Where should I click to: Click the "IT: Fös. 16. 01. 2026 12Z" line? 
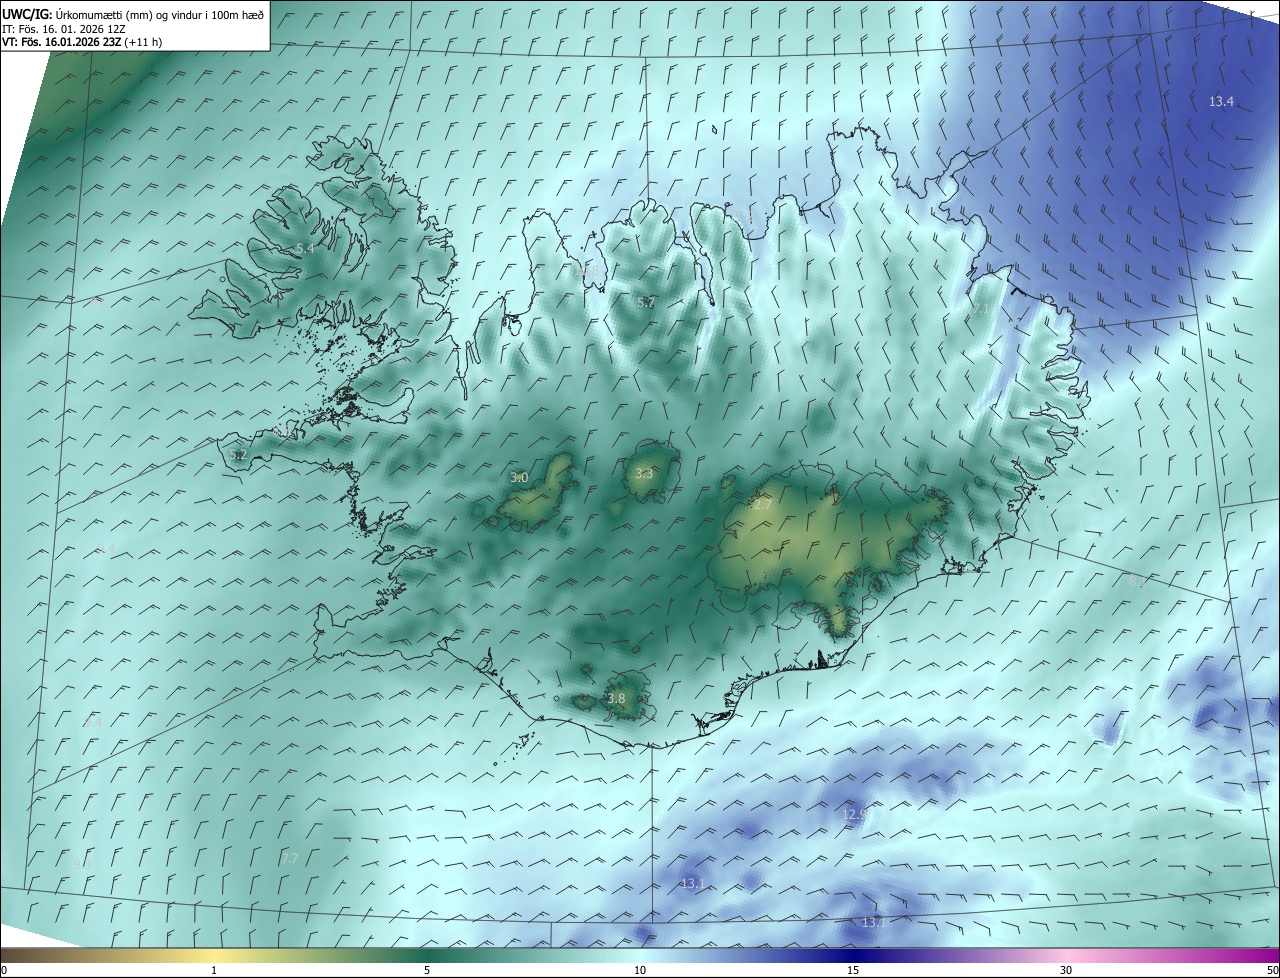pyautogui.click(x=64, y=29)
